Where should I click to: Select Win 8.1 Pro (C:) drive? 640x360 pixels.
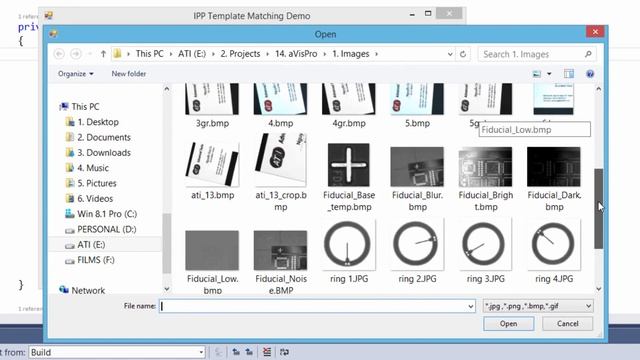107,214
